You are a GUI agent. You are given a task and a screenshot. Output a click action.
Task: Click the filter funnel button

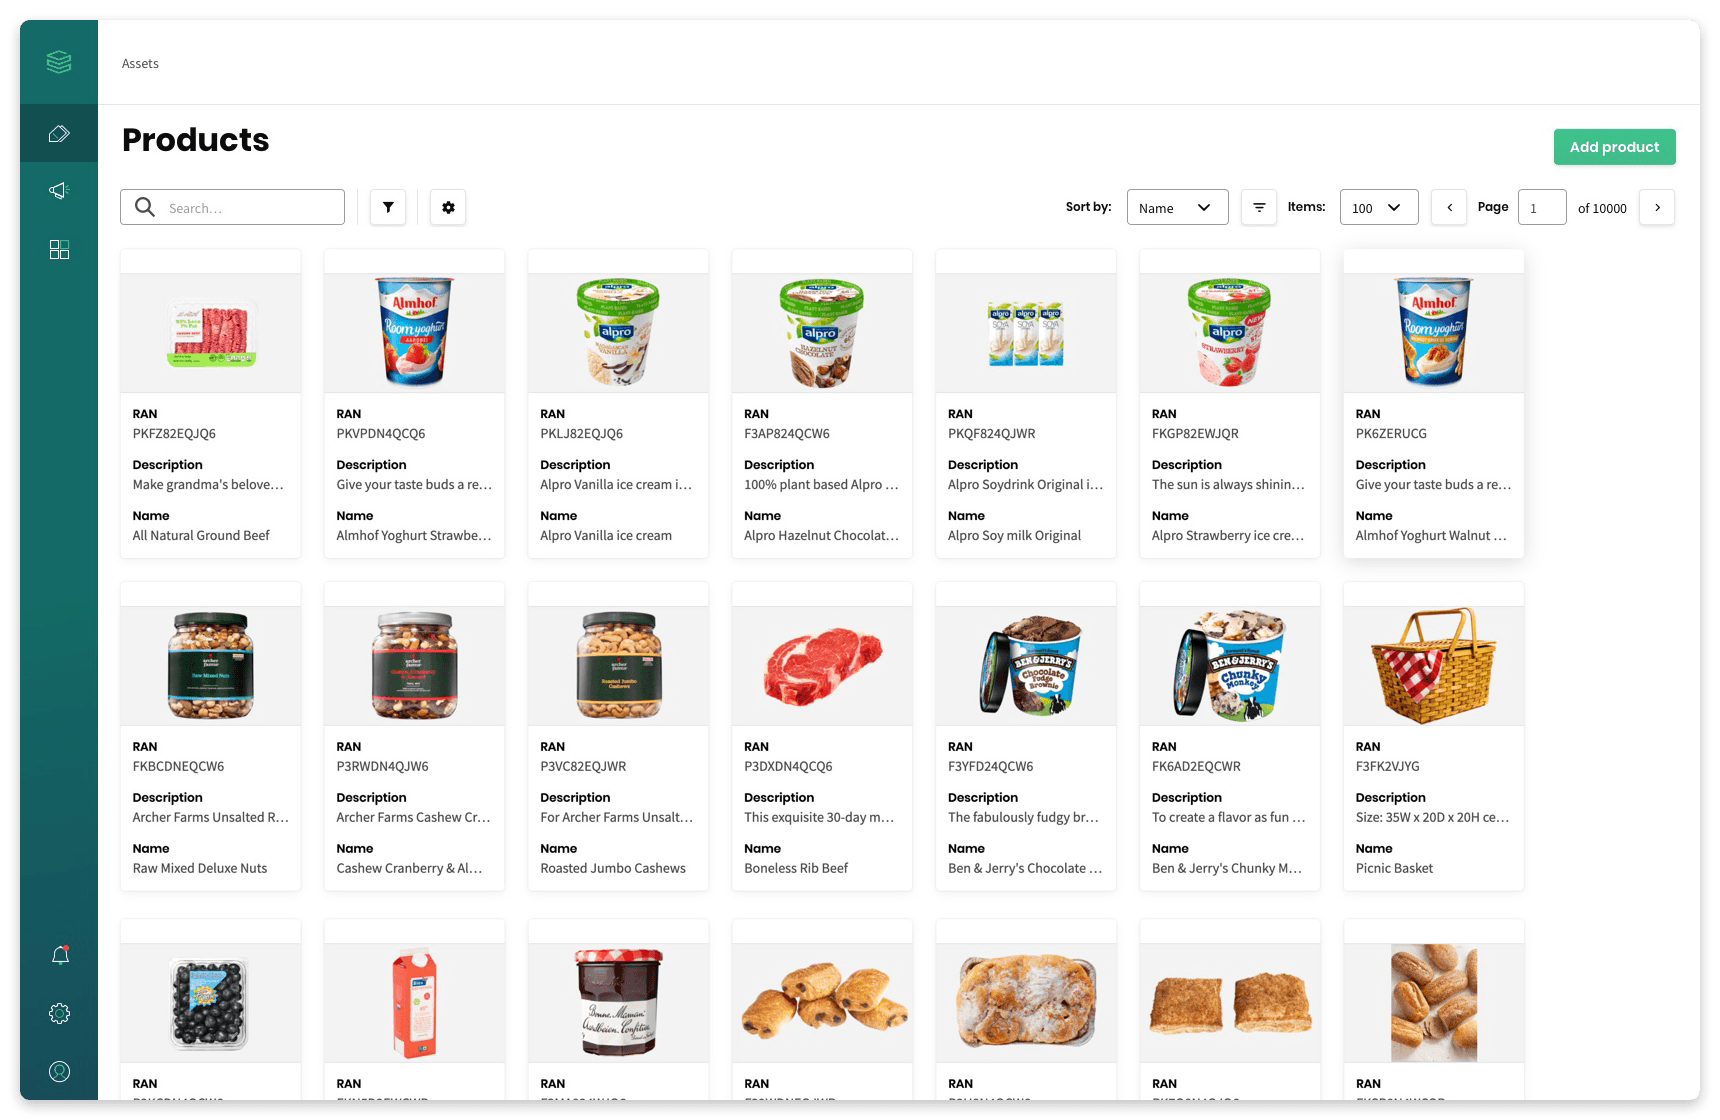pyautogui.click(x=388, y=207)
